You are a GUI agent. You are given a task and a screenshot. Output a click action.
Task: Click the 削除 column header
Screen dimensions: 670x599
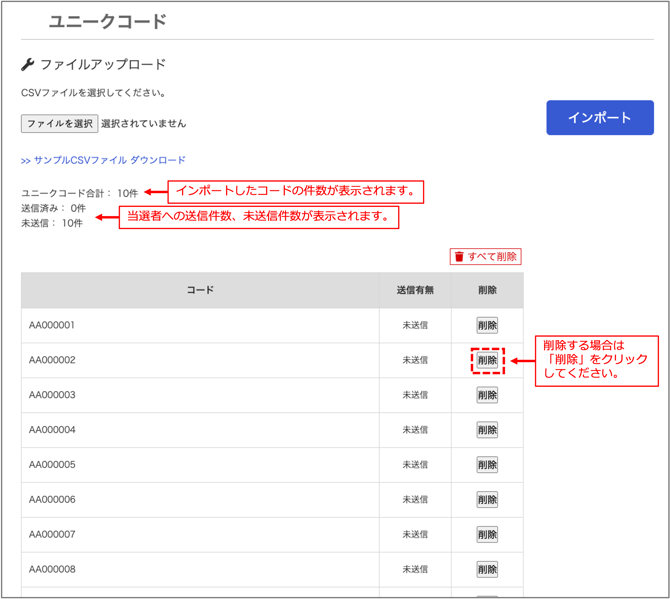coord(487,290)
